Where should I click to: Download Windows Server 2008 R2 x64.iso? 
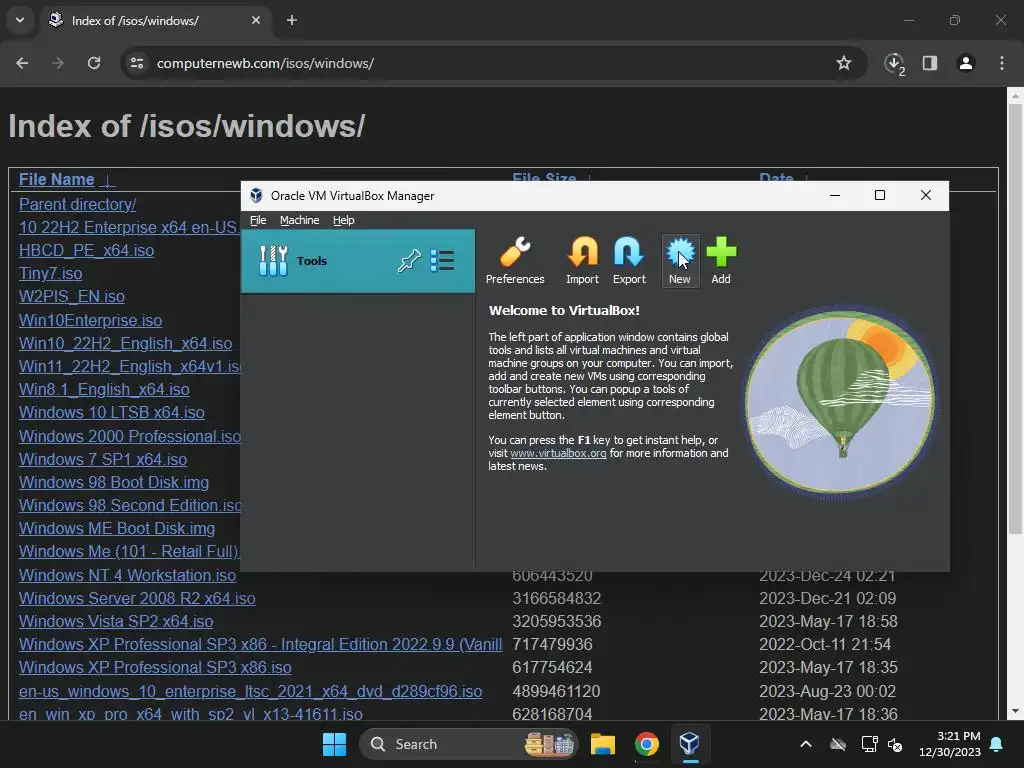click(137, 598)
